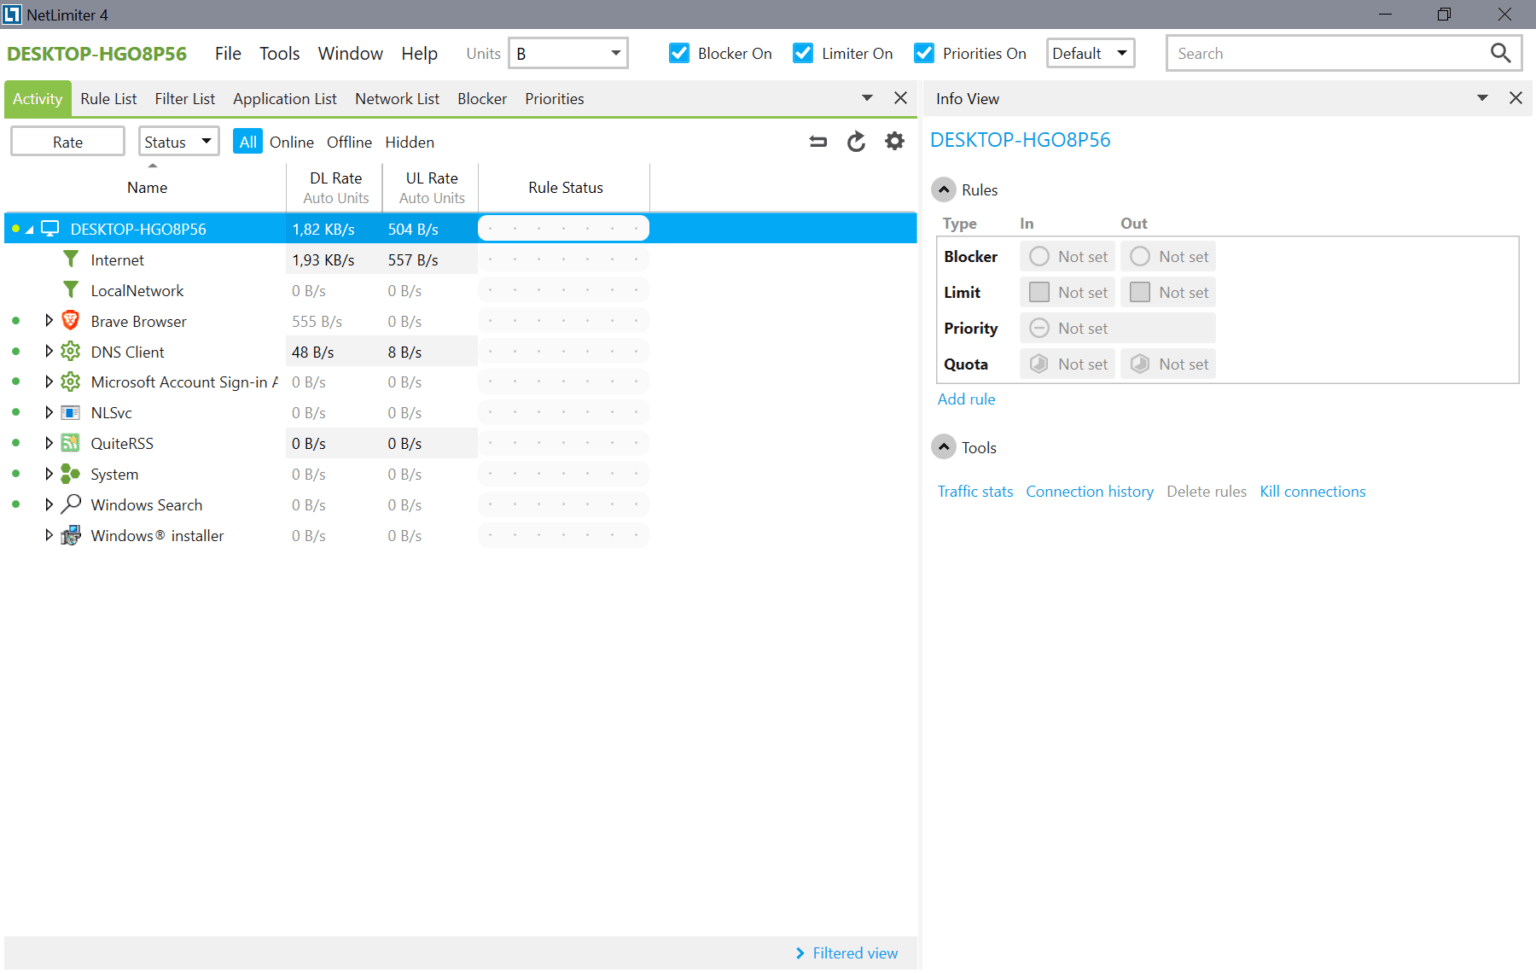This screenshot has width=1536, height=973.
Task: Open Traffic stats from Tools section
Action: tap(975, 491)
